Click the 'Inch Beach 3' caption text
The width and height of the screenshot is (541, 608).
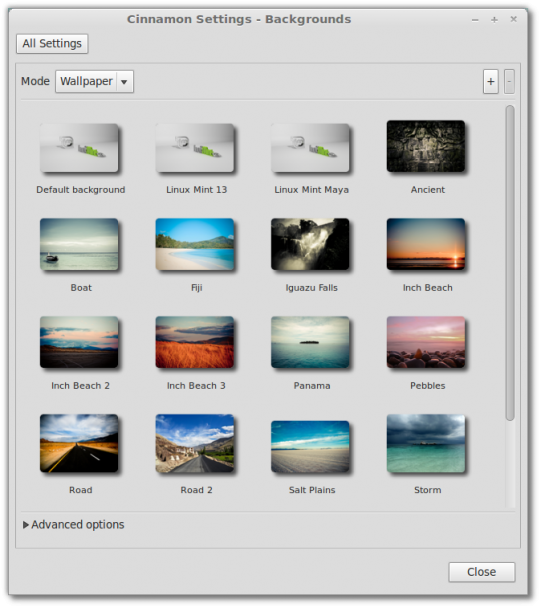(196, 386)
